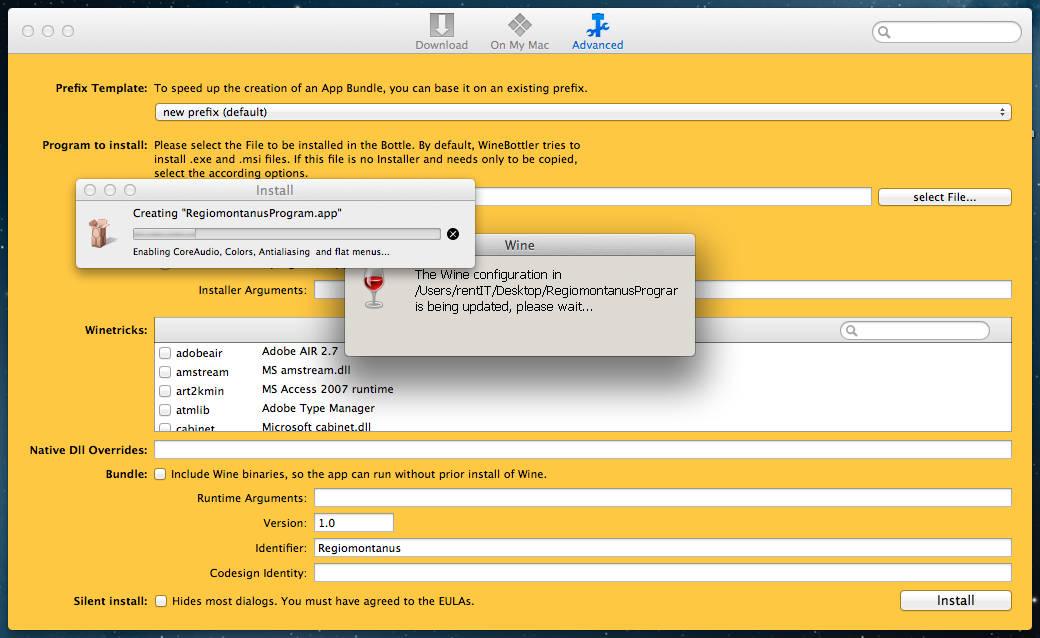Click the Install dialog's package icon
The width and height of the screenshot is (1040, 638).
point(100,233)
